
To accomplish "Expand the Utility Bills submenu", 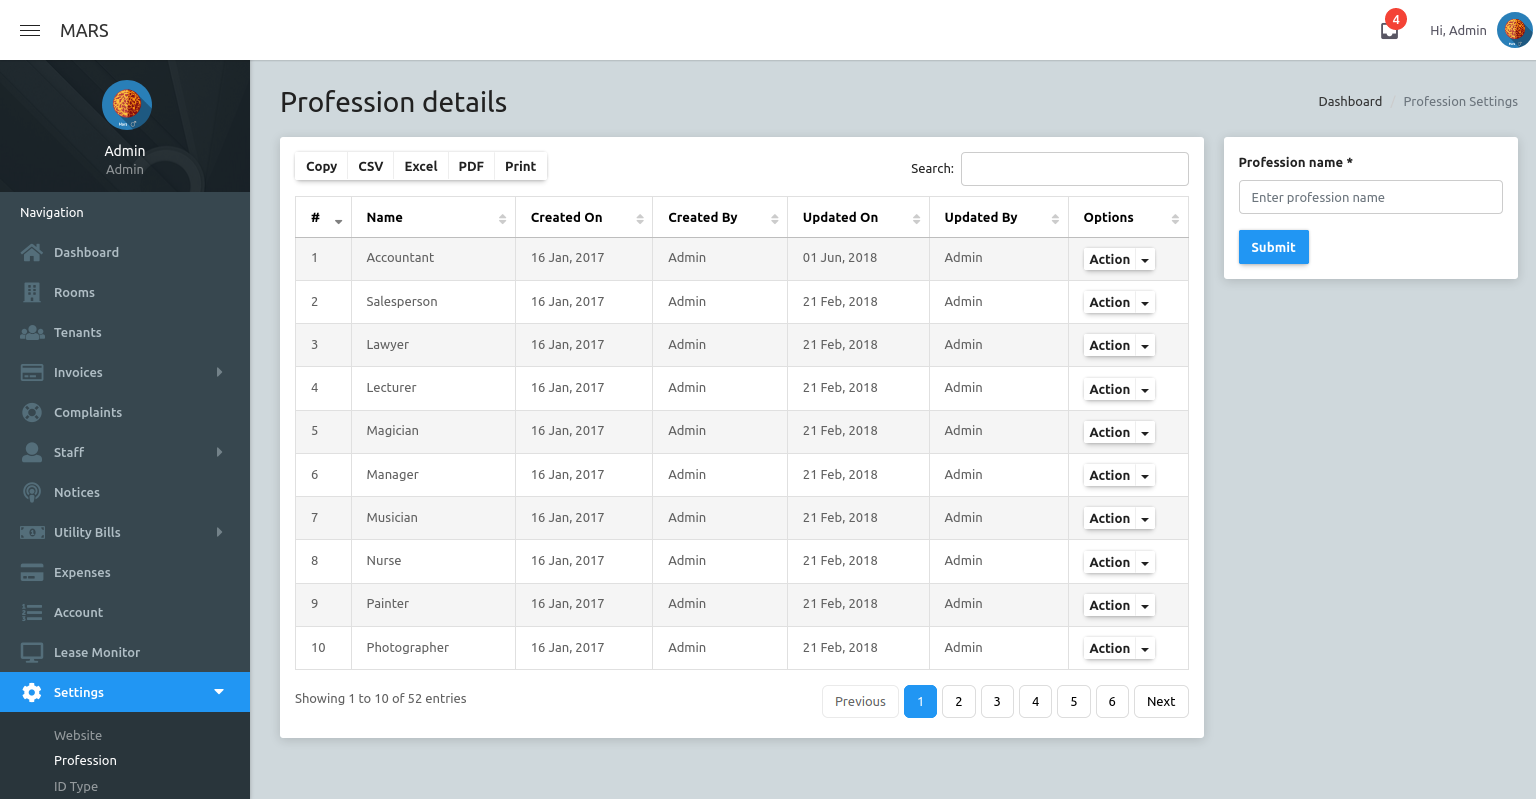I will click(x=219, y=532).
